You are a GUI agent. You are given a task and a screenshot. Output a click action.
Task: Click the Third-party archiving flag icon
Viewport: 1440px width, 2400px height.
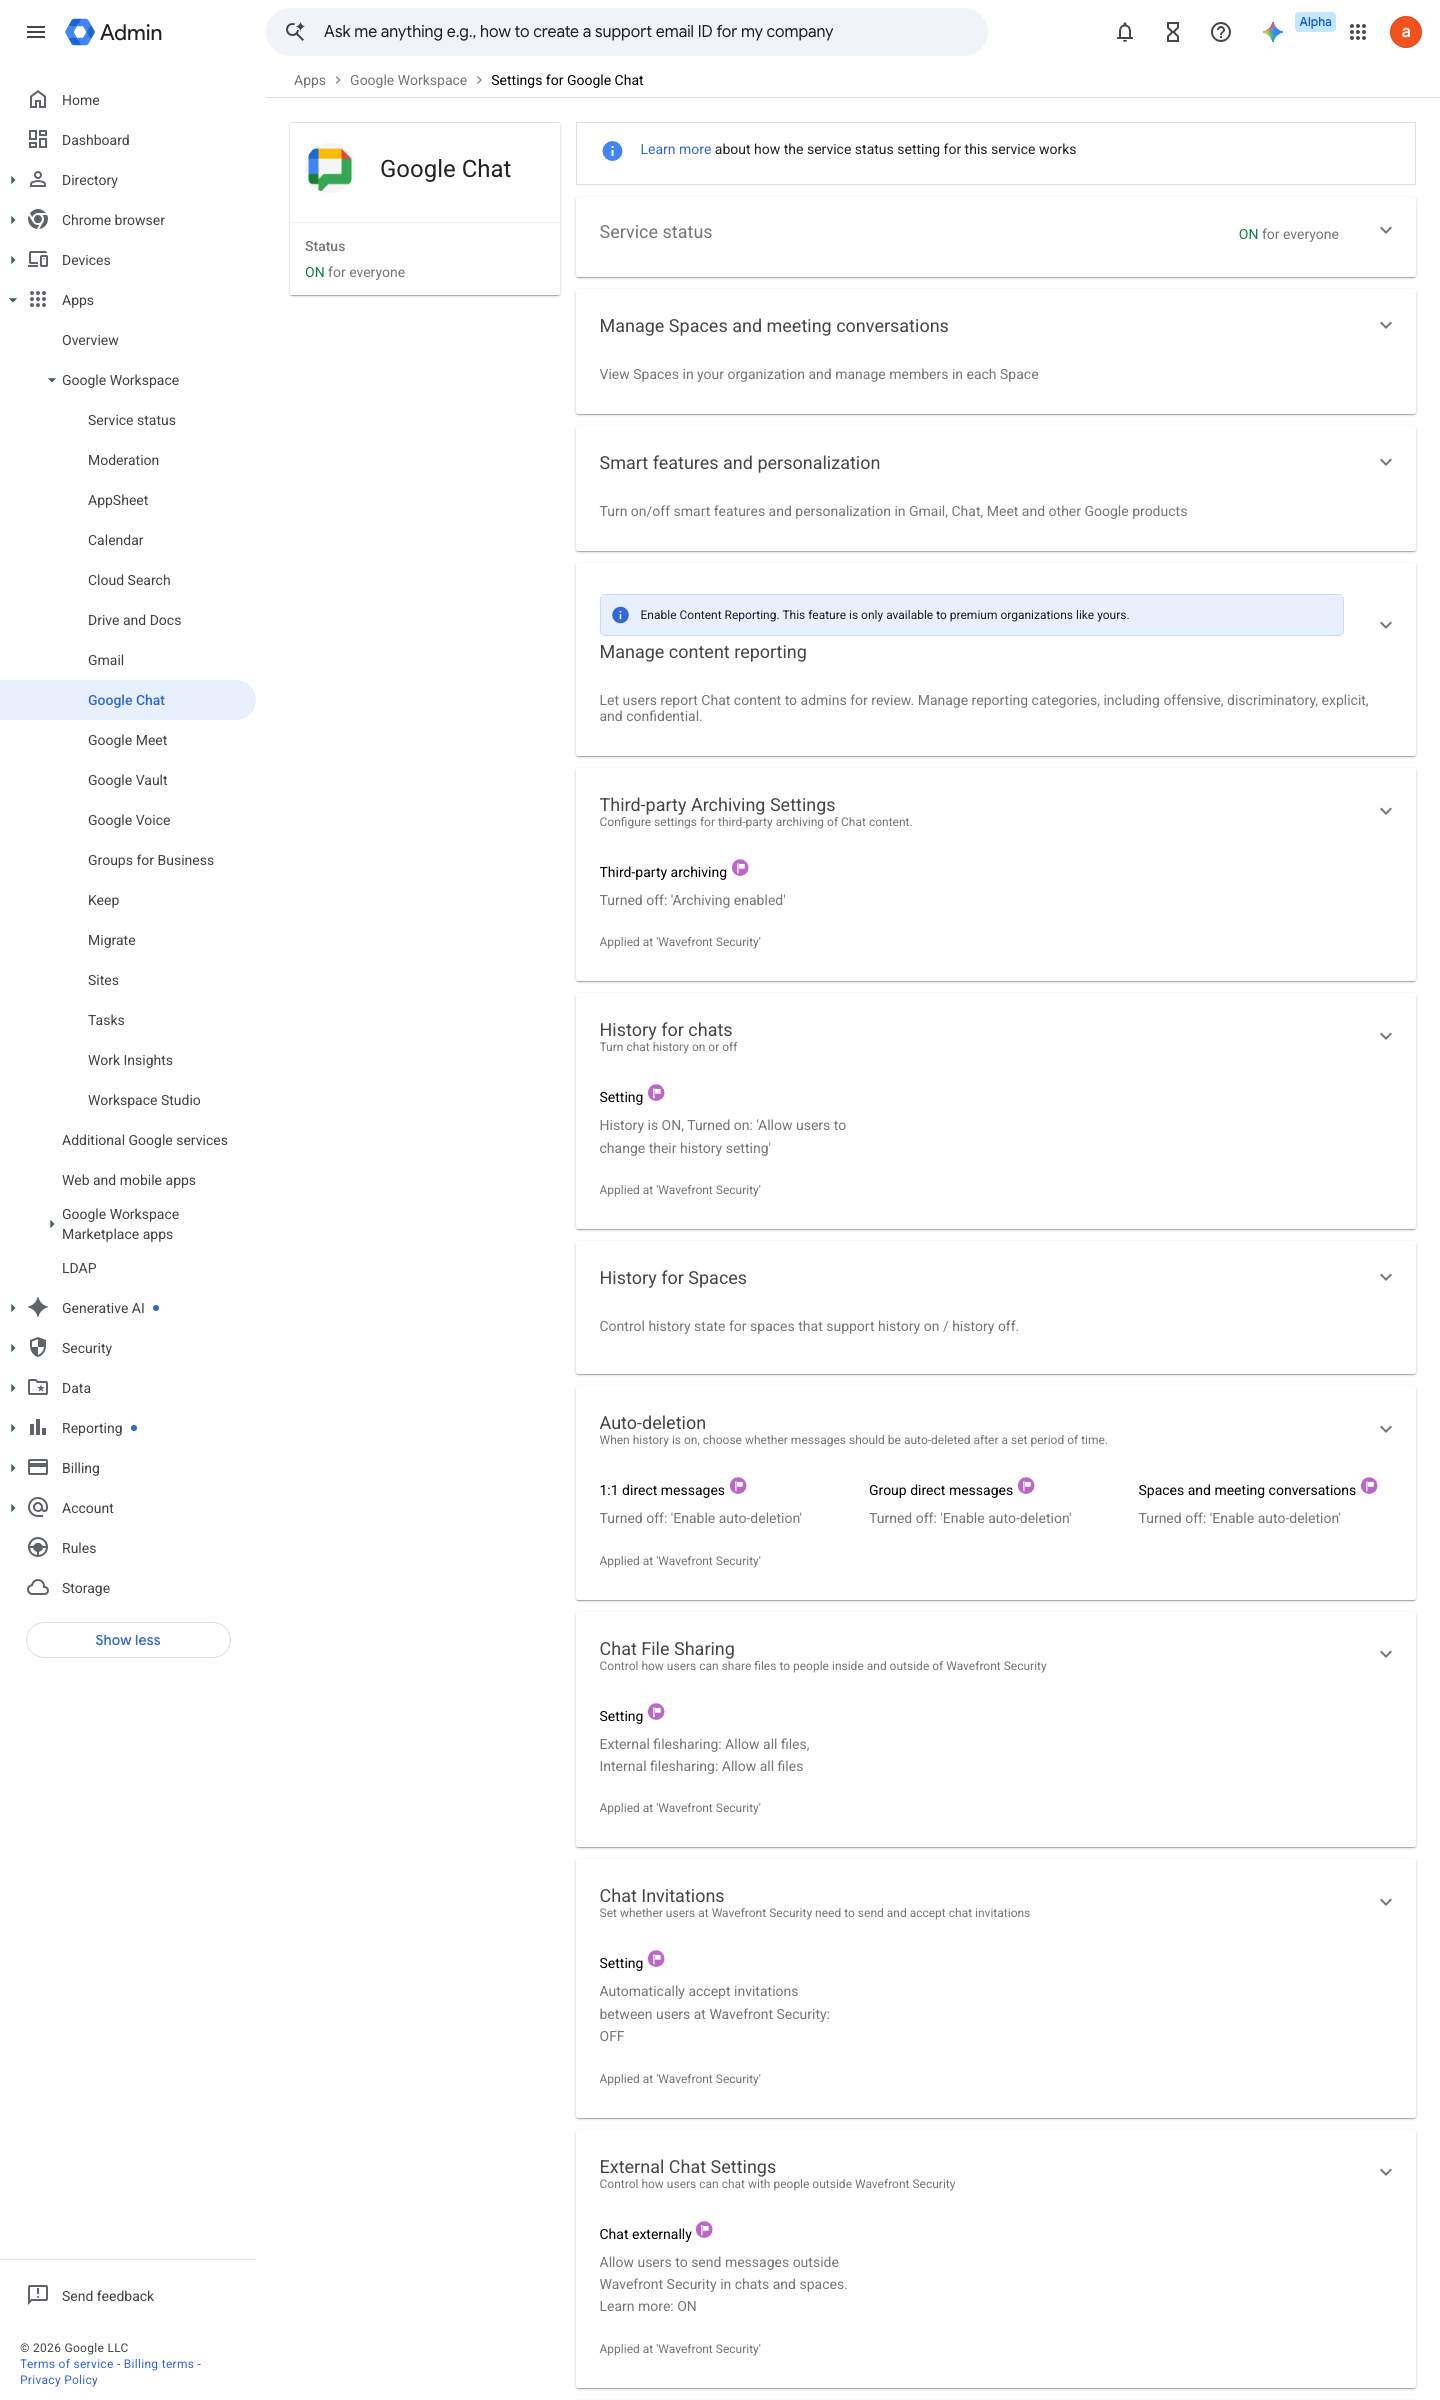740,868
